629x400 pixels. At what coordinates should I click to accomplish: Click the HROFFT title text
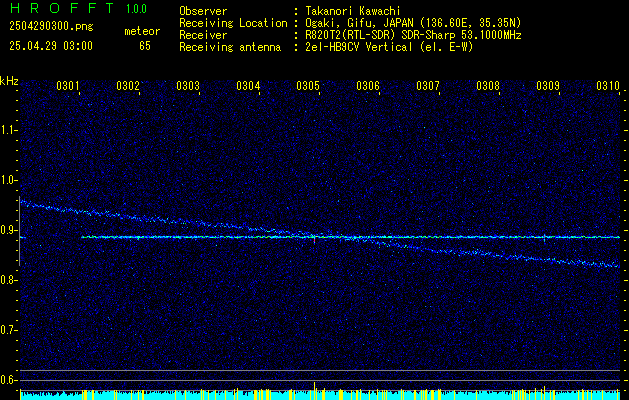click(x=62, y=8)
